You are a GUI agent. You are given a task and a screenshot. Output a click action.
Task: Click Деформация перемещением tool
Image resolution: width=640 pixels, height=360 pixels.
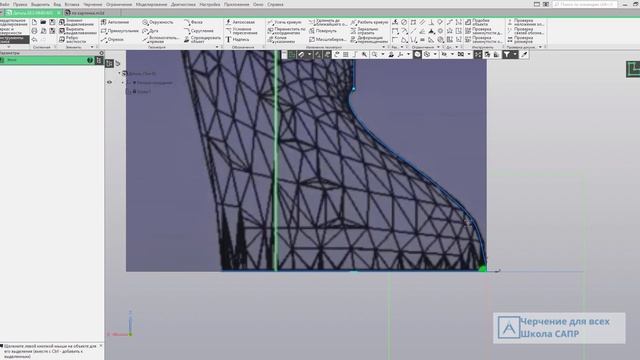coord(369,40)
